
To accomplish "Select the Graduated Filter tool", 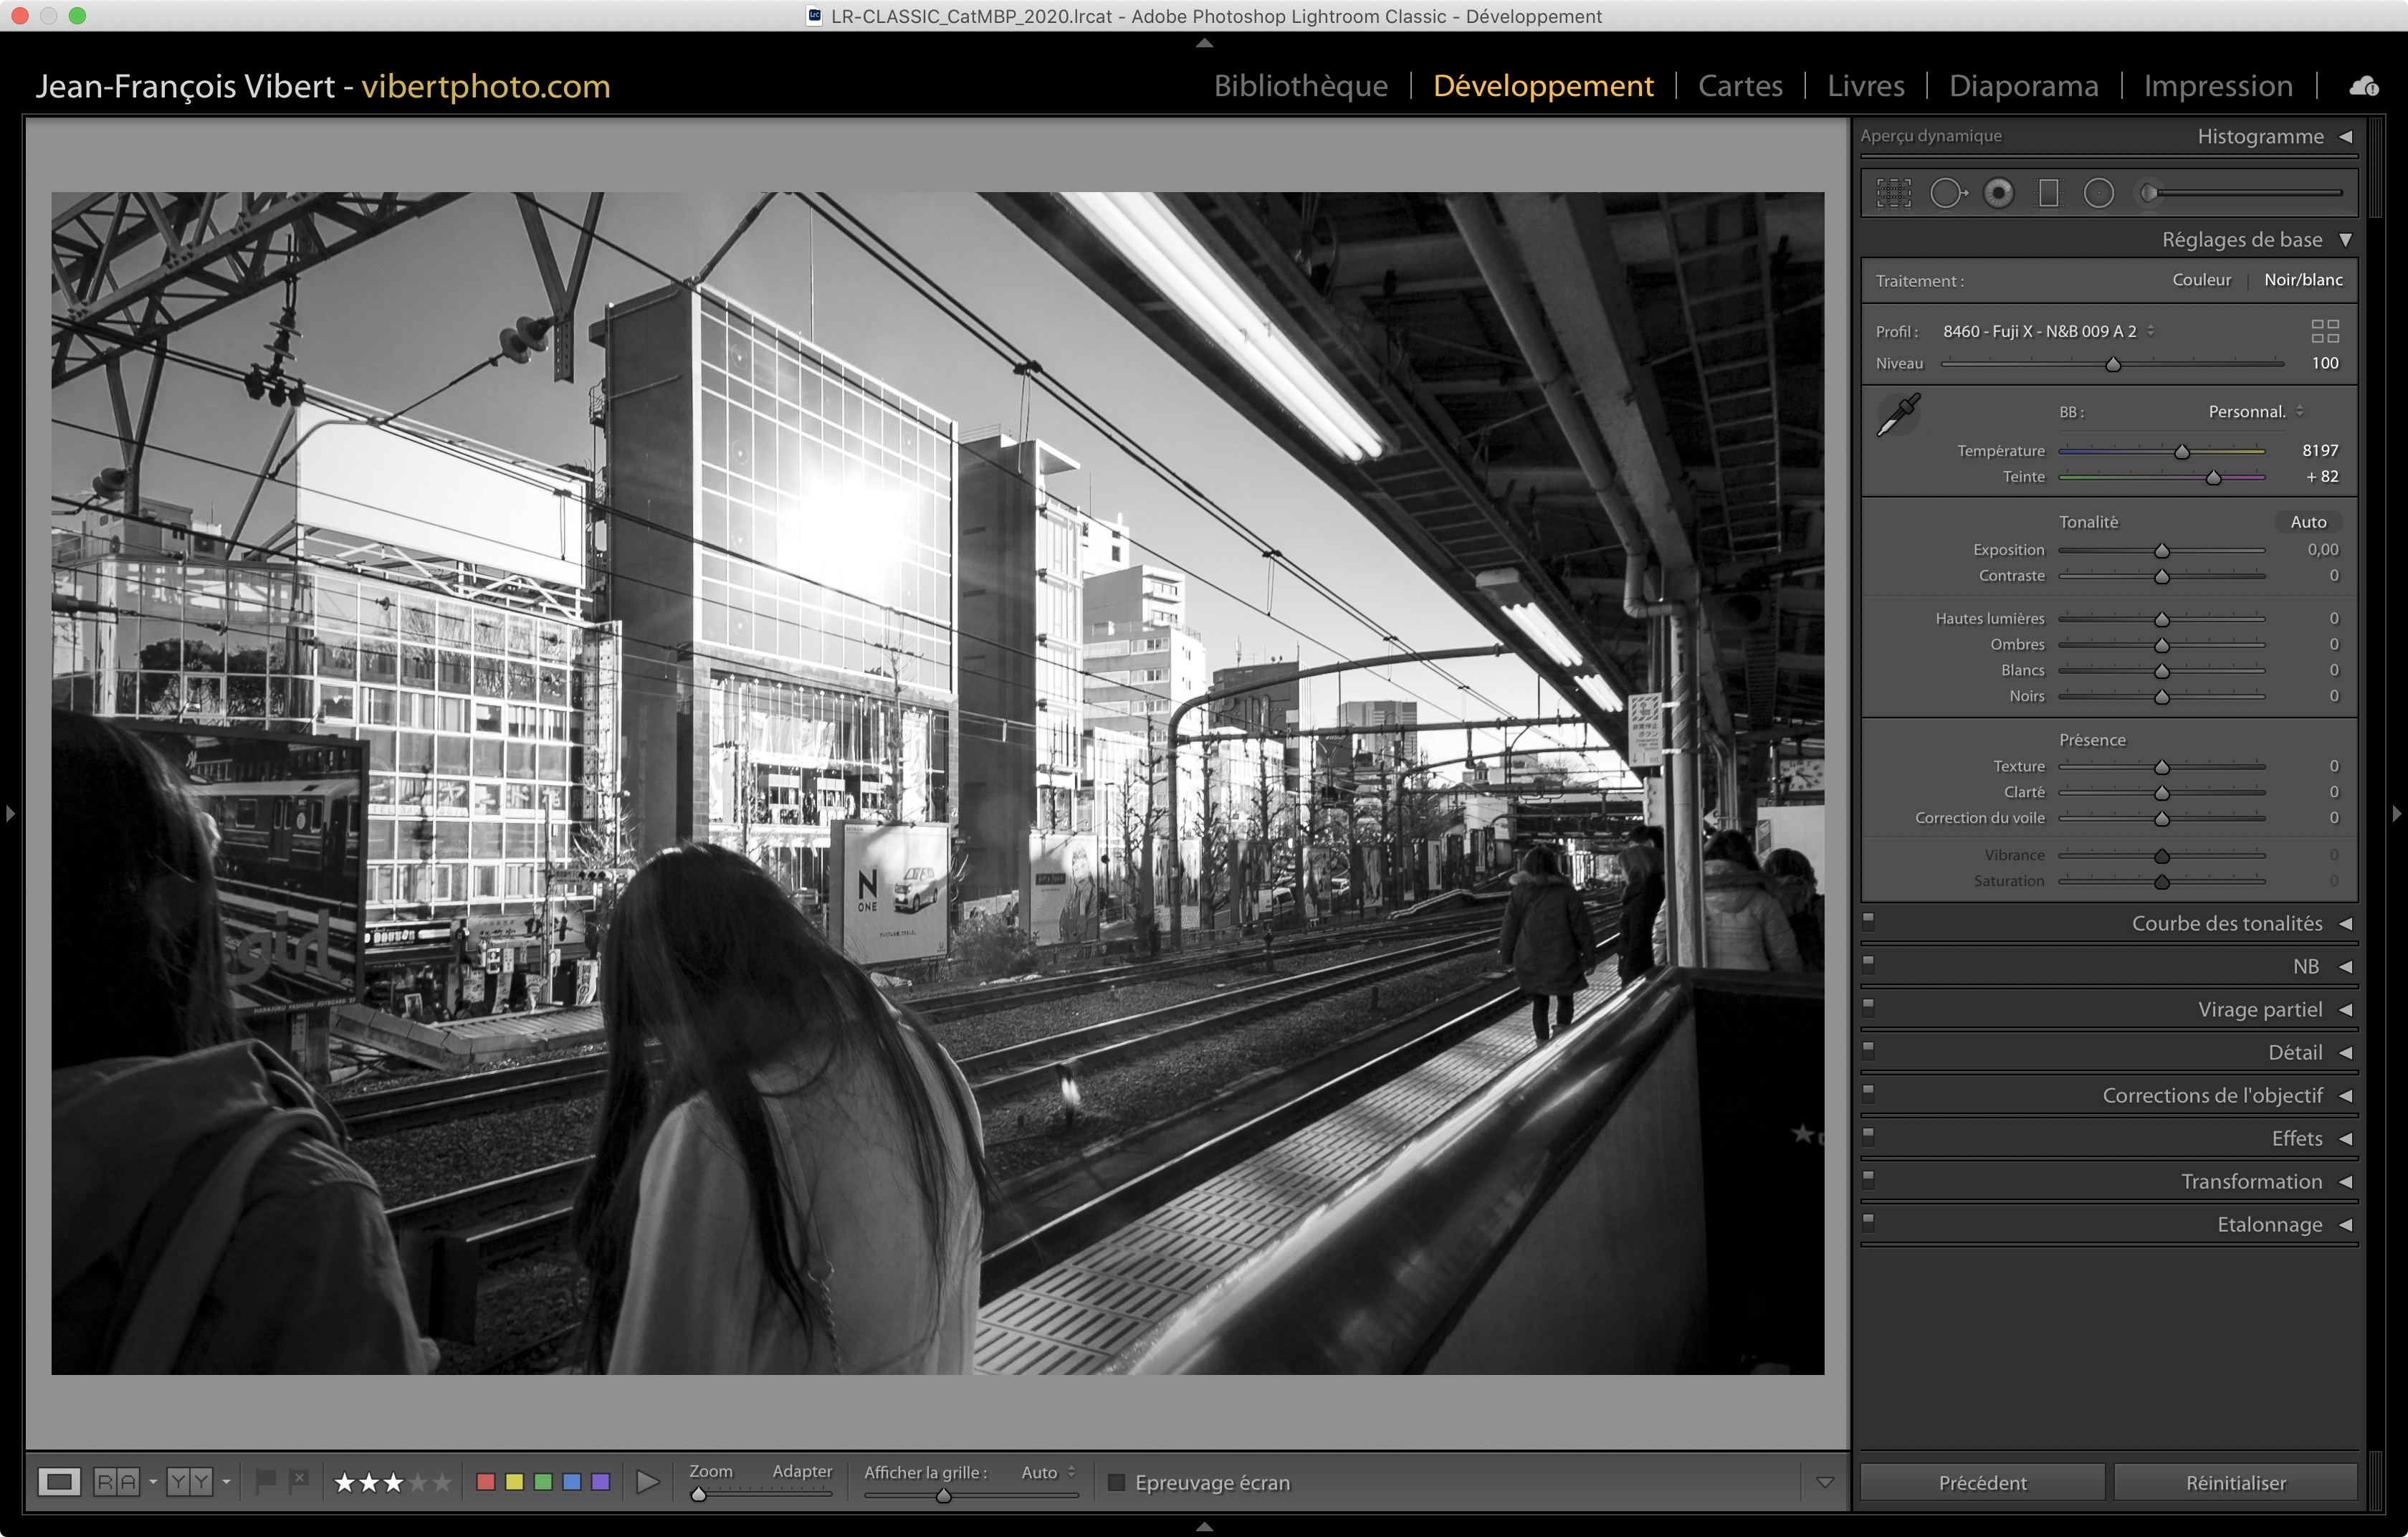I will coord(2048,193).
